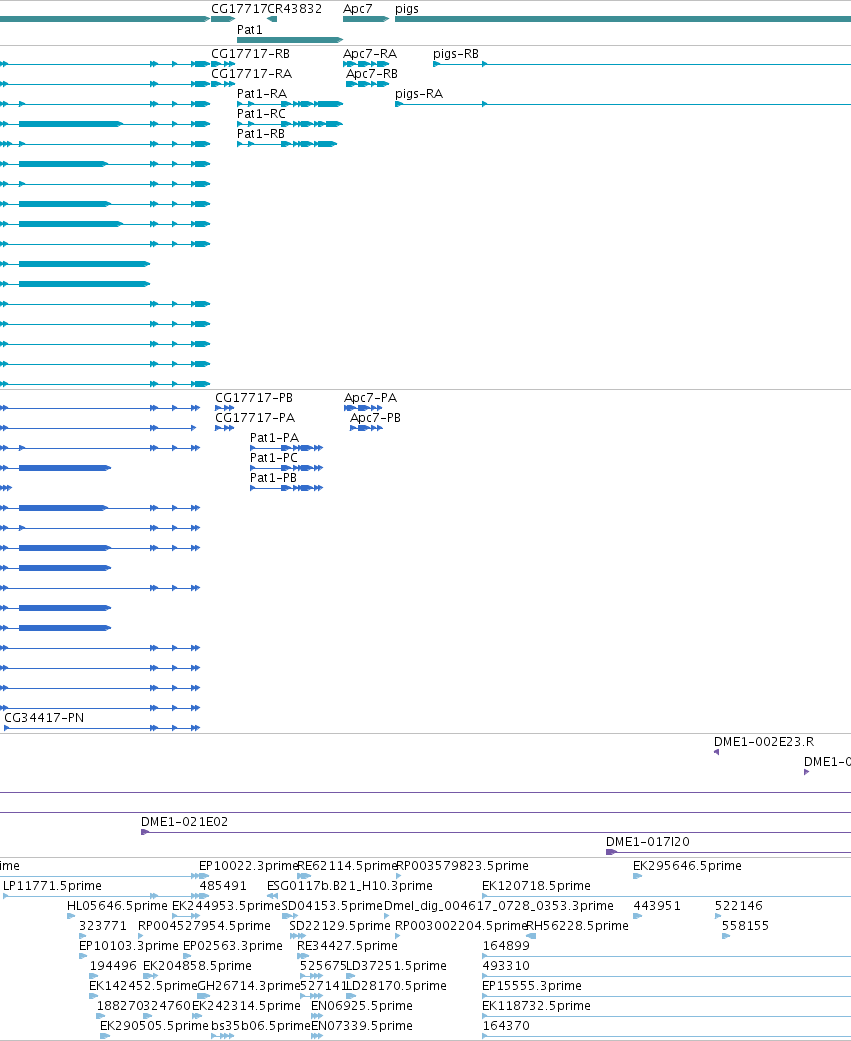This screenshot has height=1041, width=851.
Task: Open the EP10103.3prime EST label
Action: 129,945
